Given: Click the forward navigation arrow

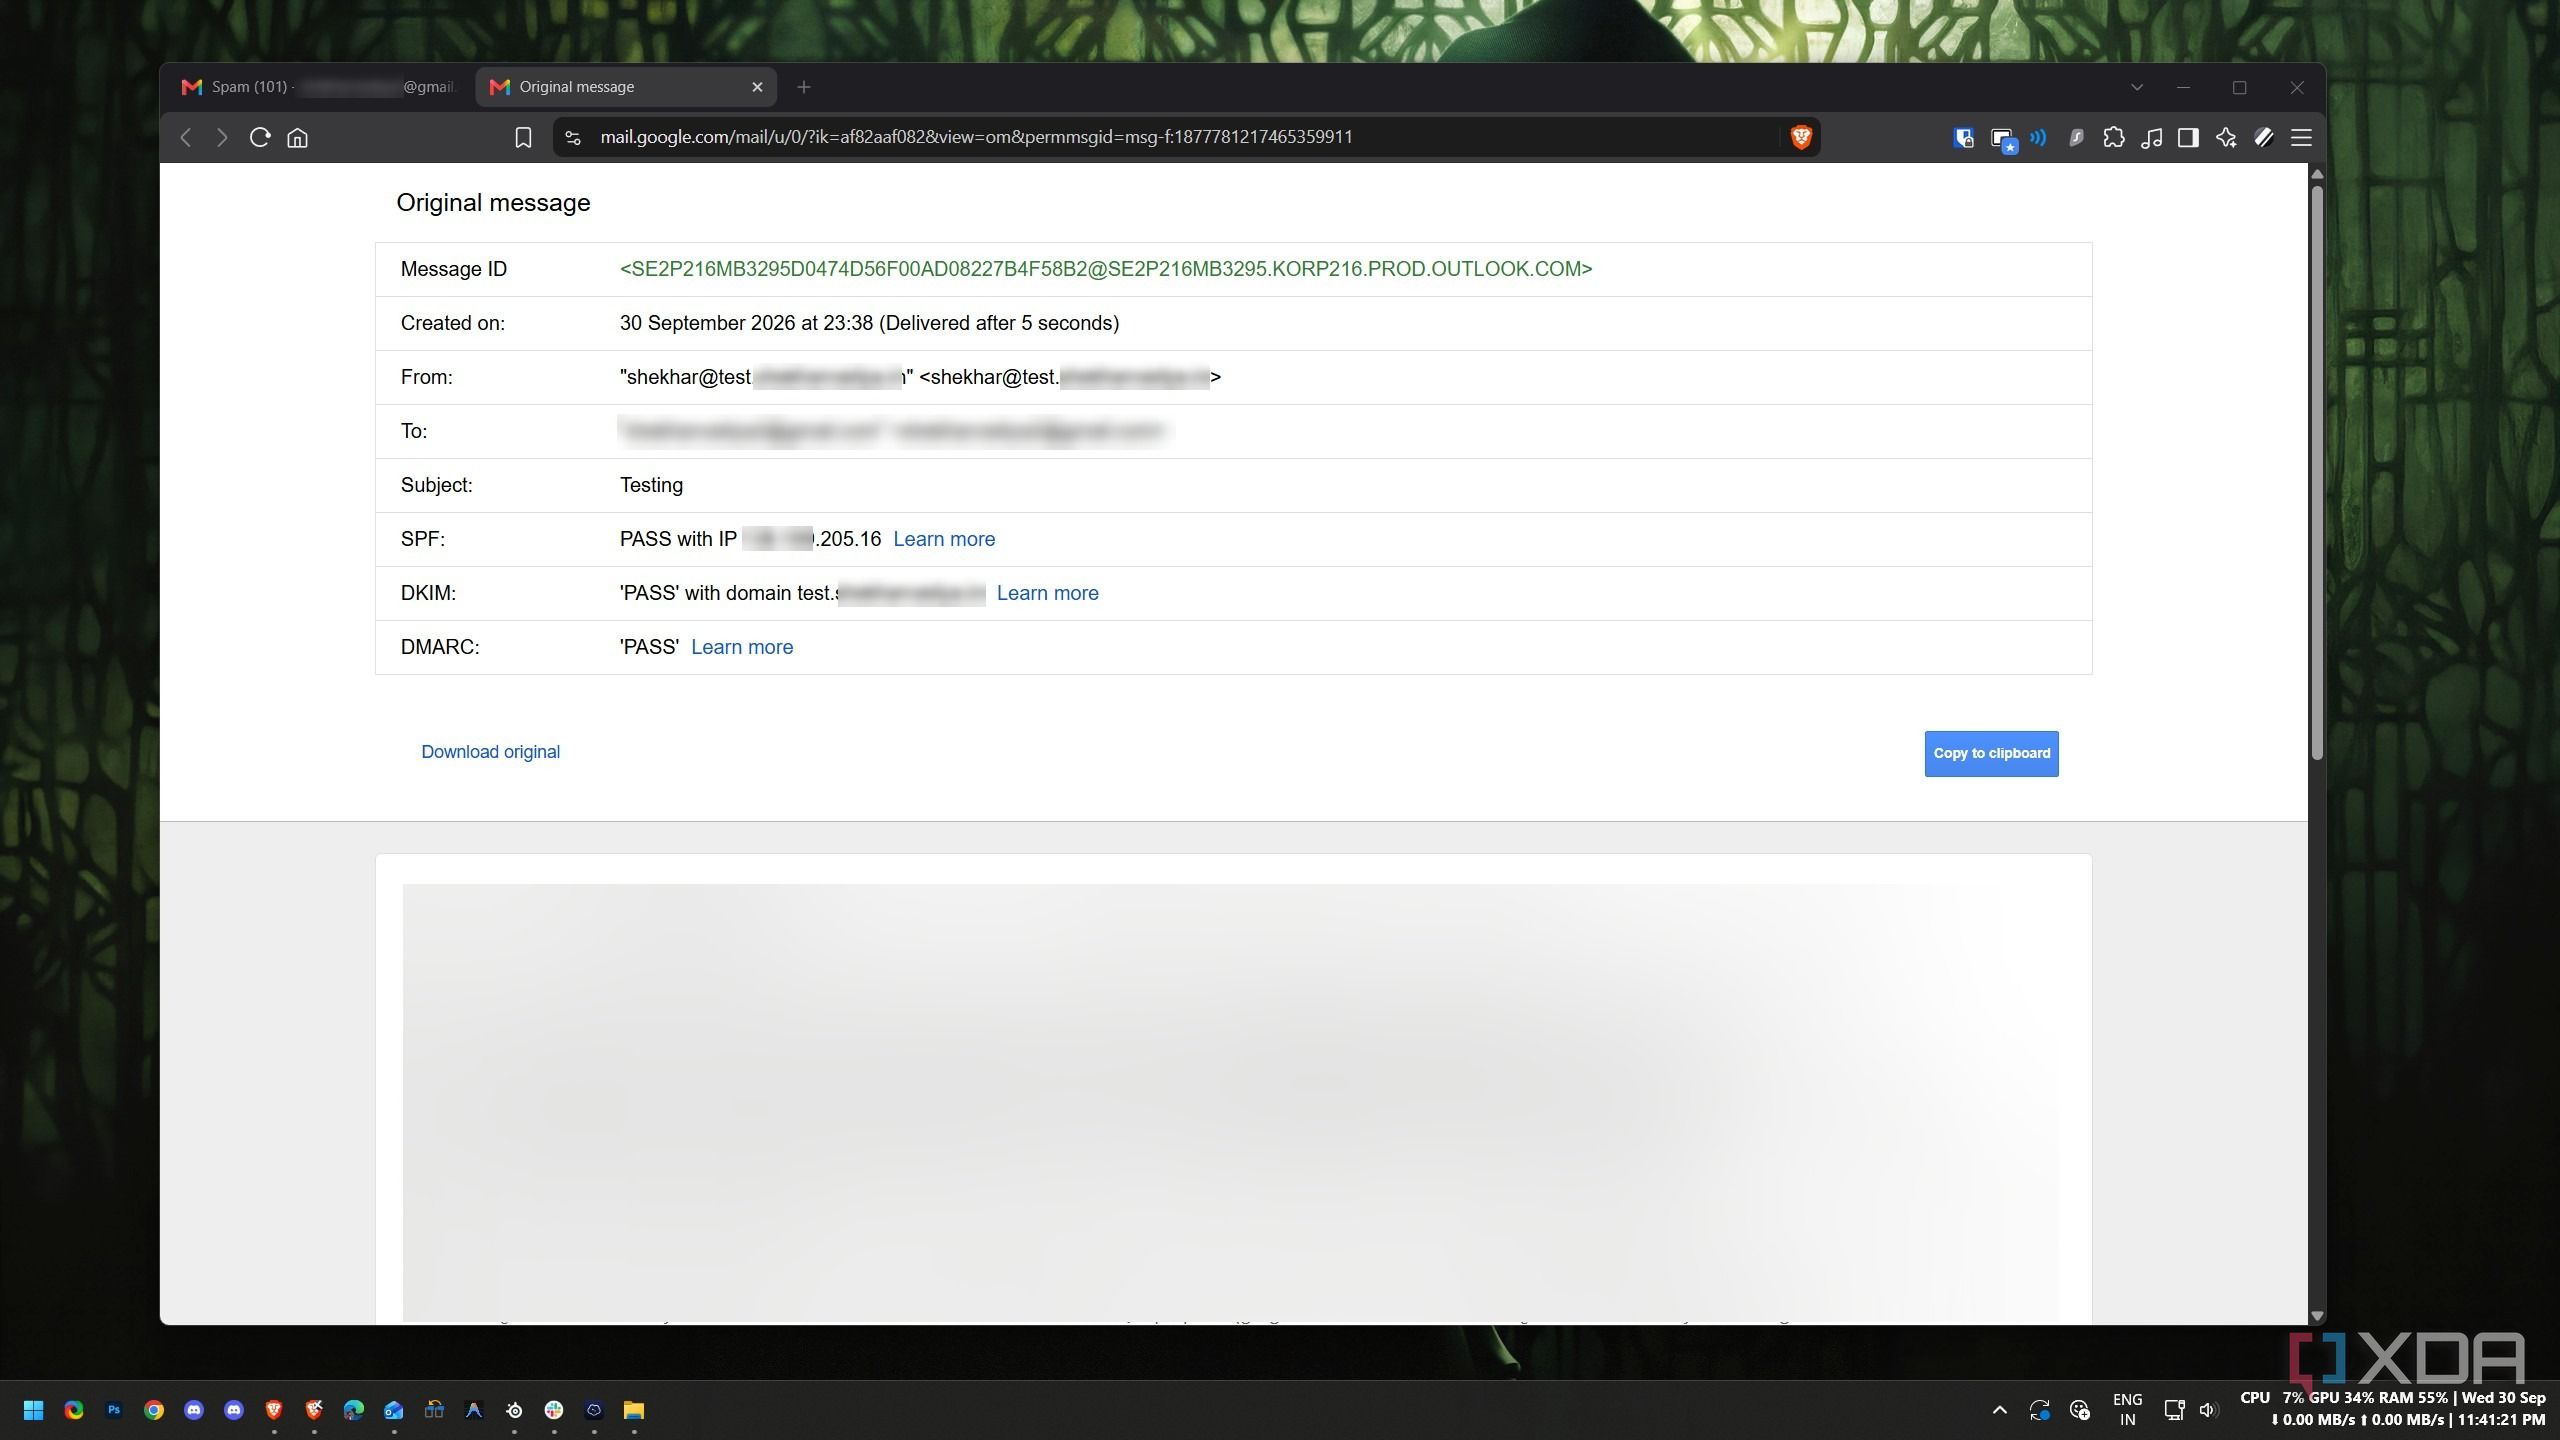Looking at the screenshot, I should [x=222, y=137].
